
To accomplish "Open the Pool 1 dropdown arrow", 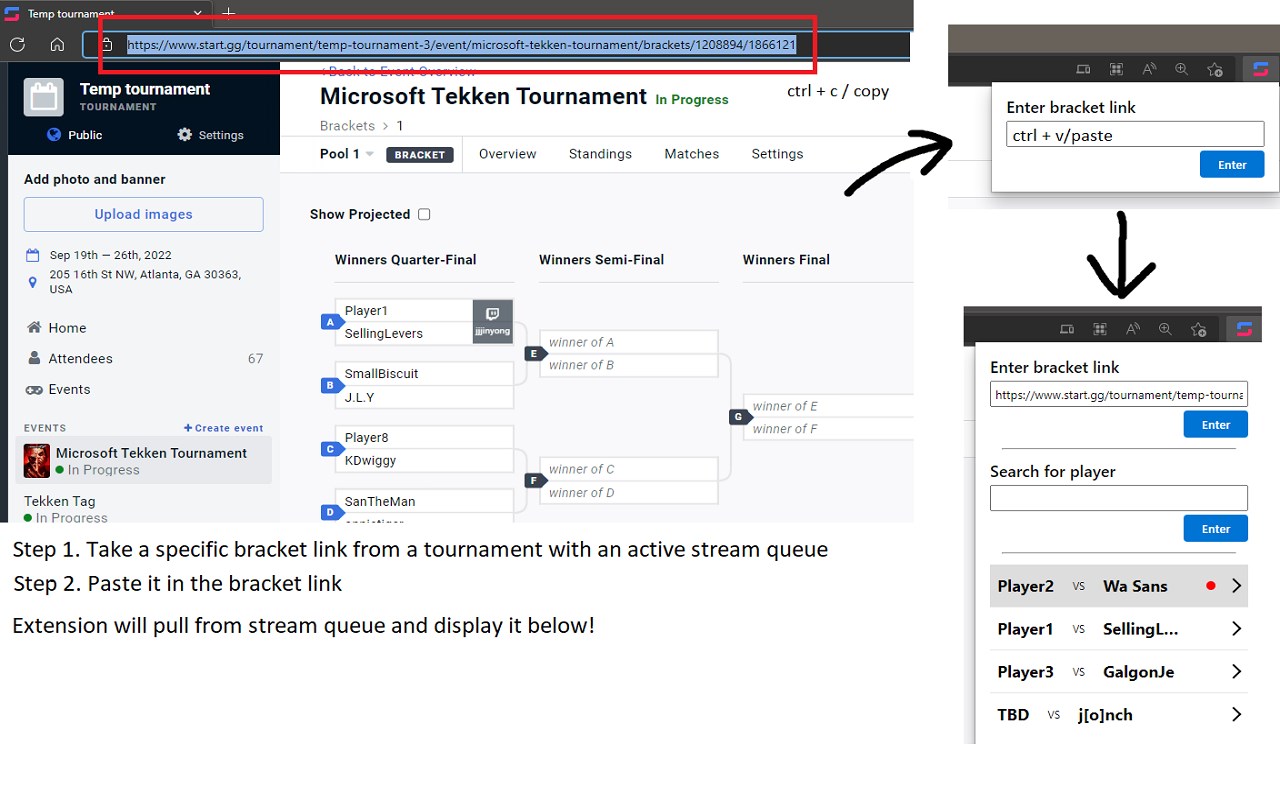I will point(369,154).
